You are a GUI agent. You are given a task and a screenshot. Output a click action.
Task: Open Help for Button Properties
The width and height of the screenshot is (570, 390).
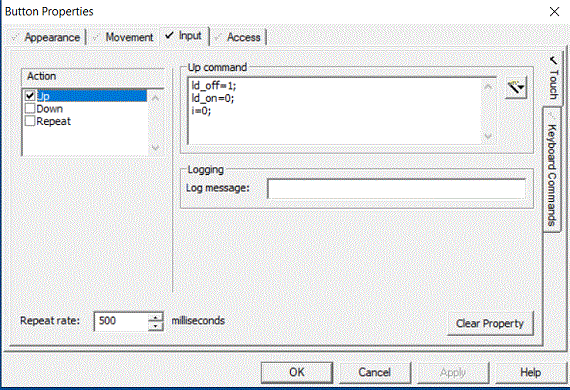pos(530,372)
